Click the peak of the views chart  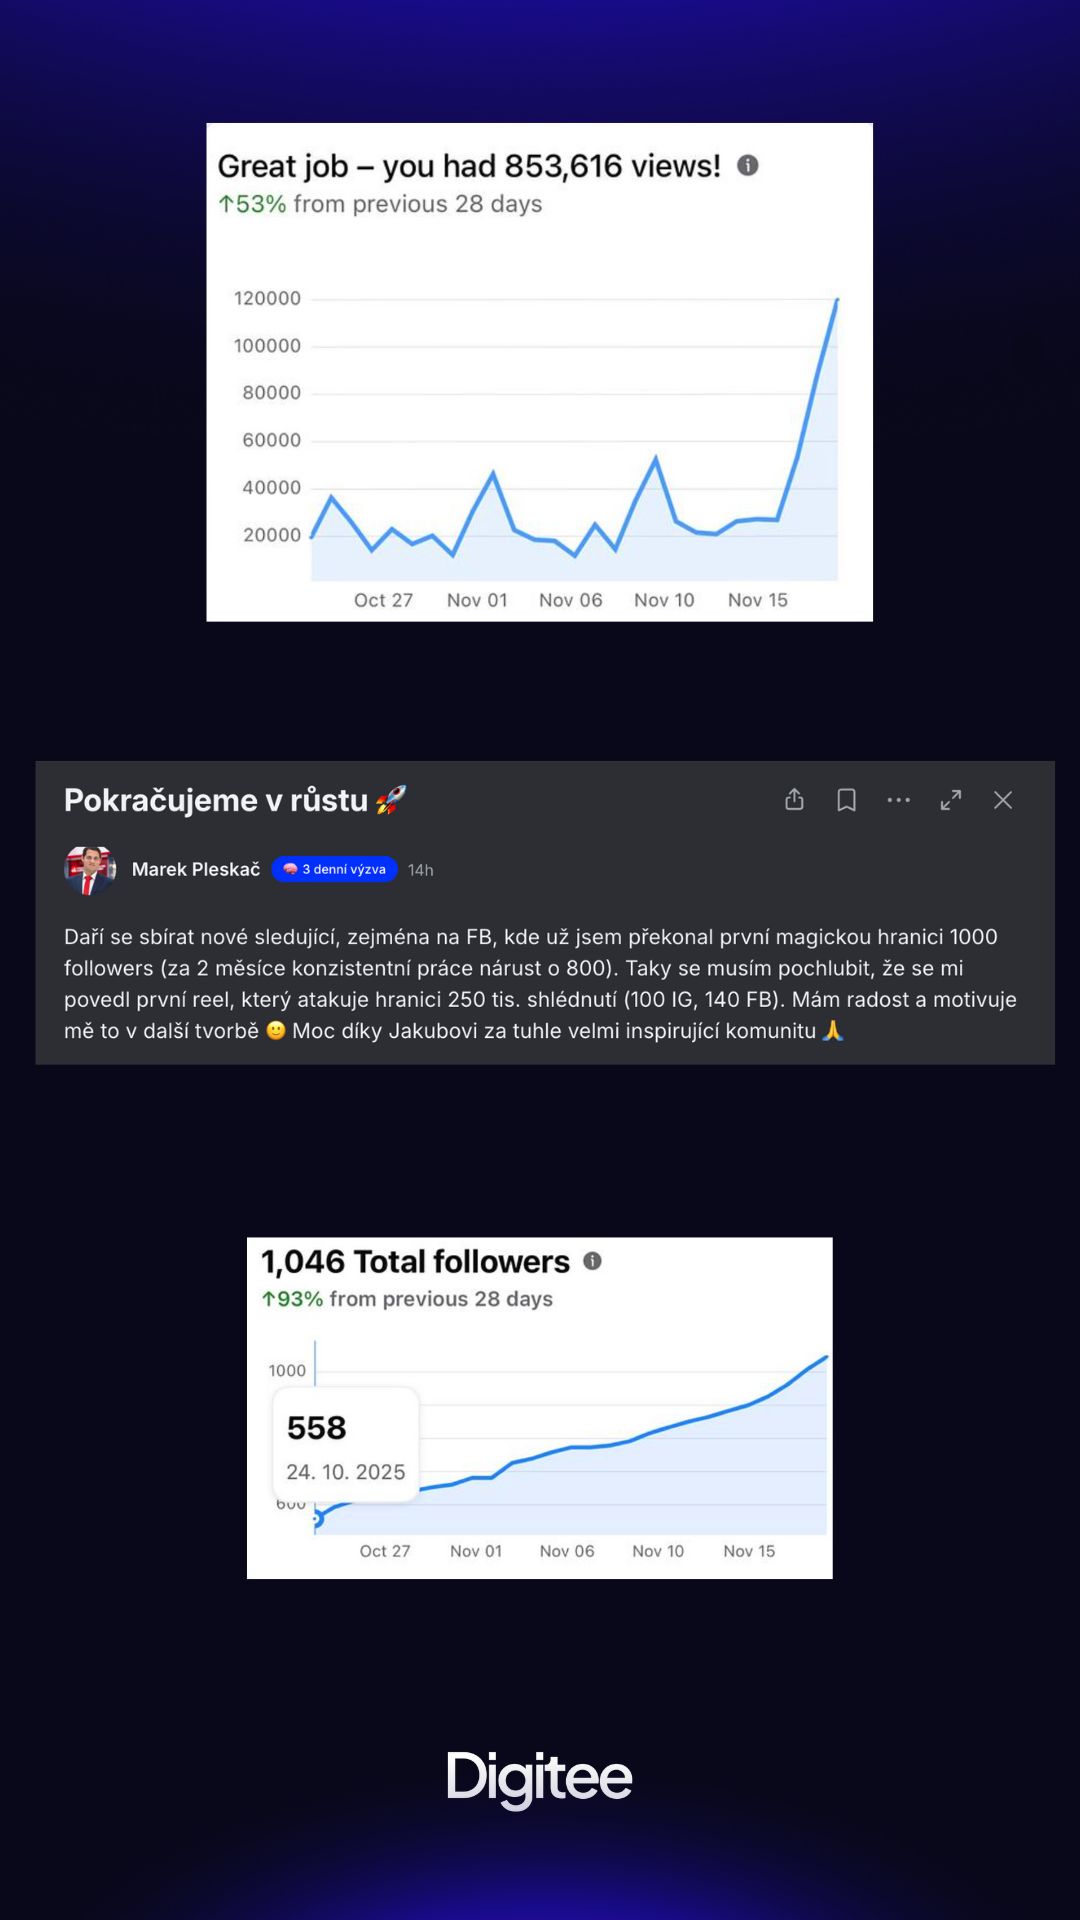837,299
